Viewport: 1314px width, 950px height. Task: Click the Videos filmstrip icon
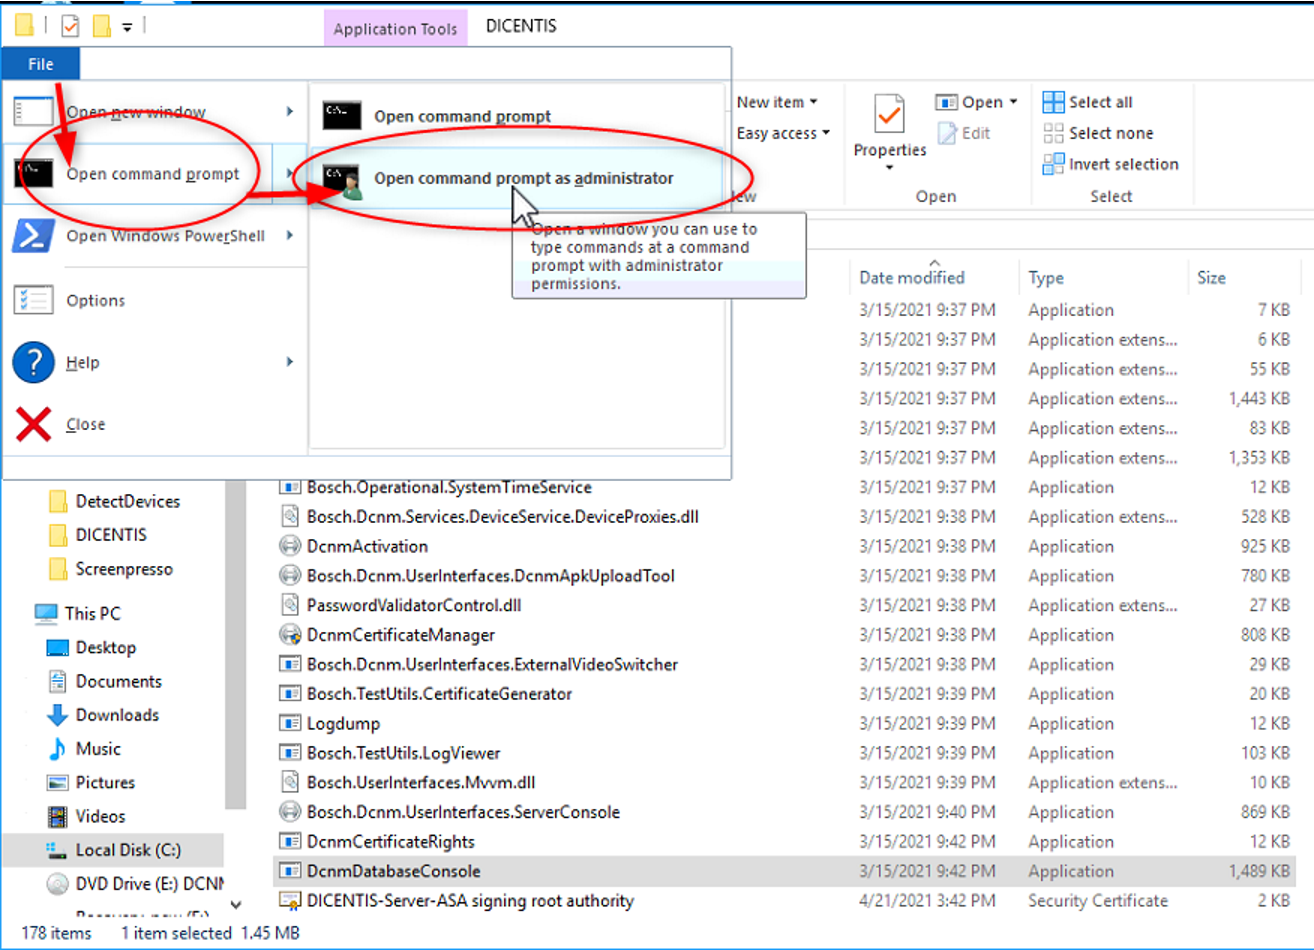pos(58,816)
